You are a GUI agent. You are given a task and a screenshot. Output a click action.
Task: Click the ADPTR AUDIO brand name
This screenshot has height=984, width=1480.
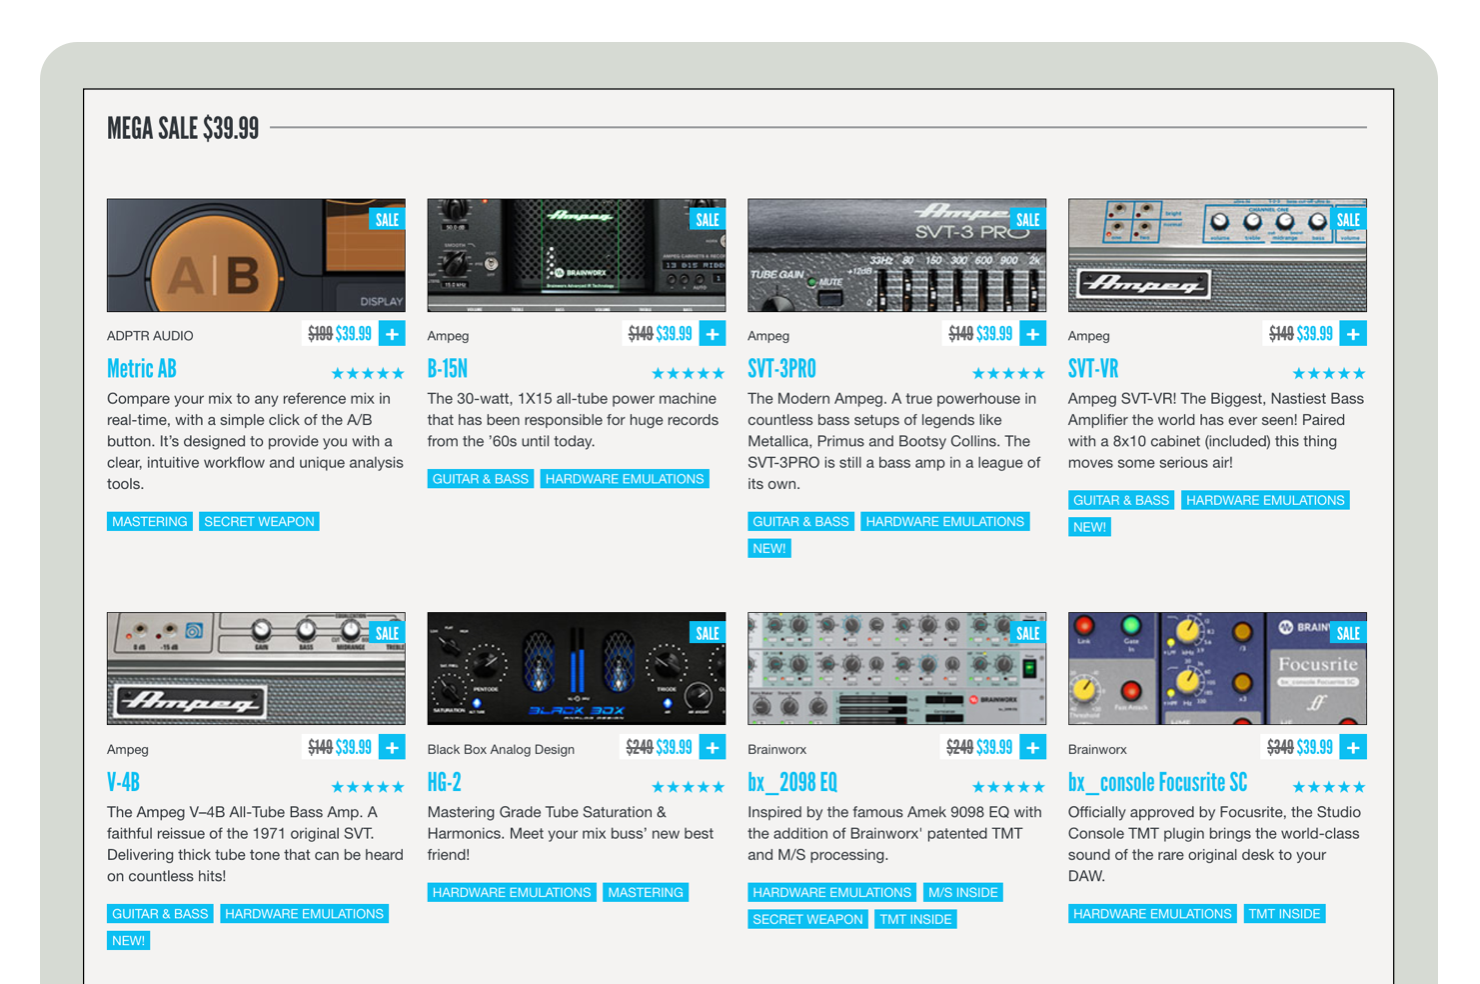click(x=150, y=336)
